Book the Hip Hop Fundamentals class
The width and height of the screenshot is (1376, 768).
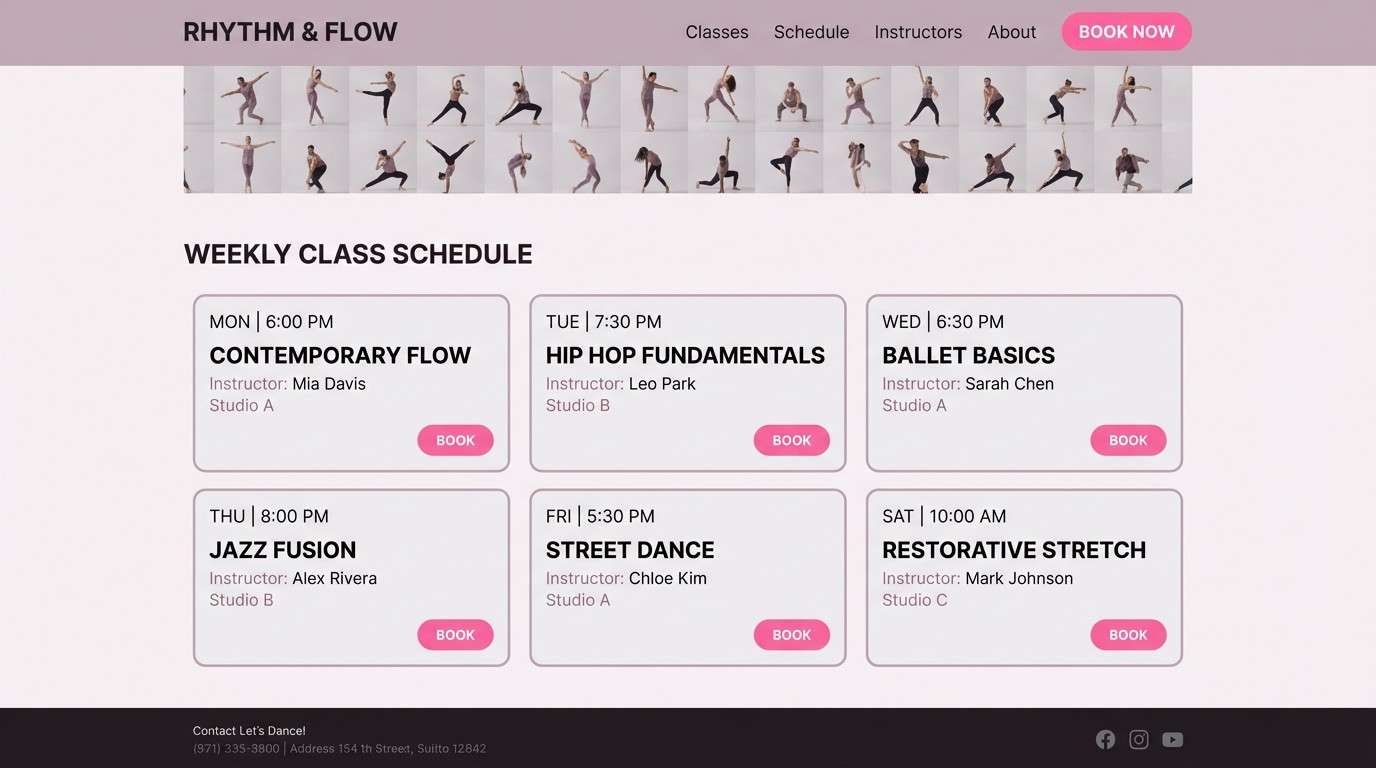(791, 440)
